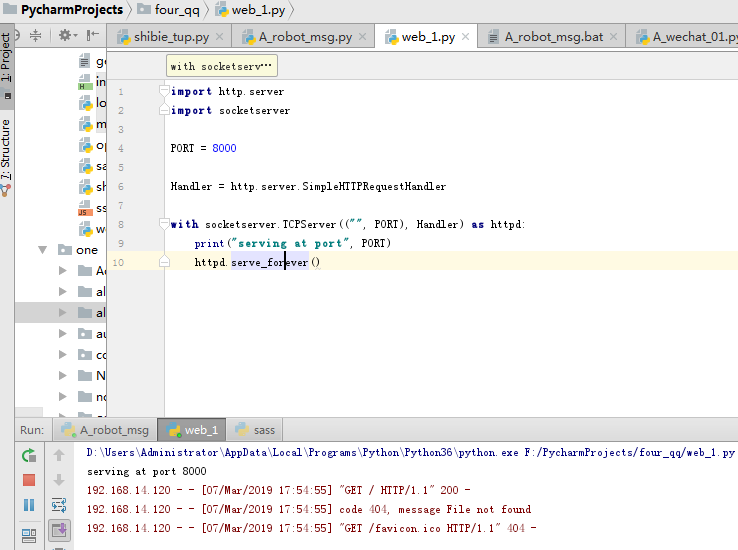Open project settings gear icon

tap(65, 35)
